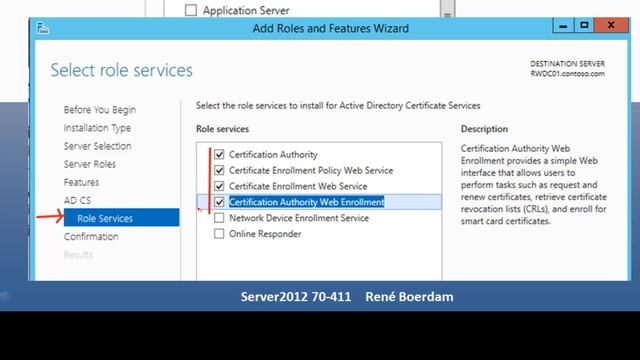
Task: Click highlighted Certification Authority Web Enrollment text
Action: (307, 202)
